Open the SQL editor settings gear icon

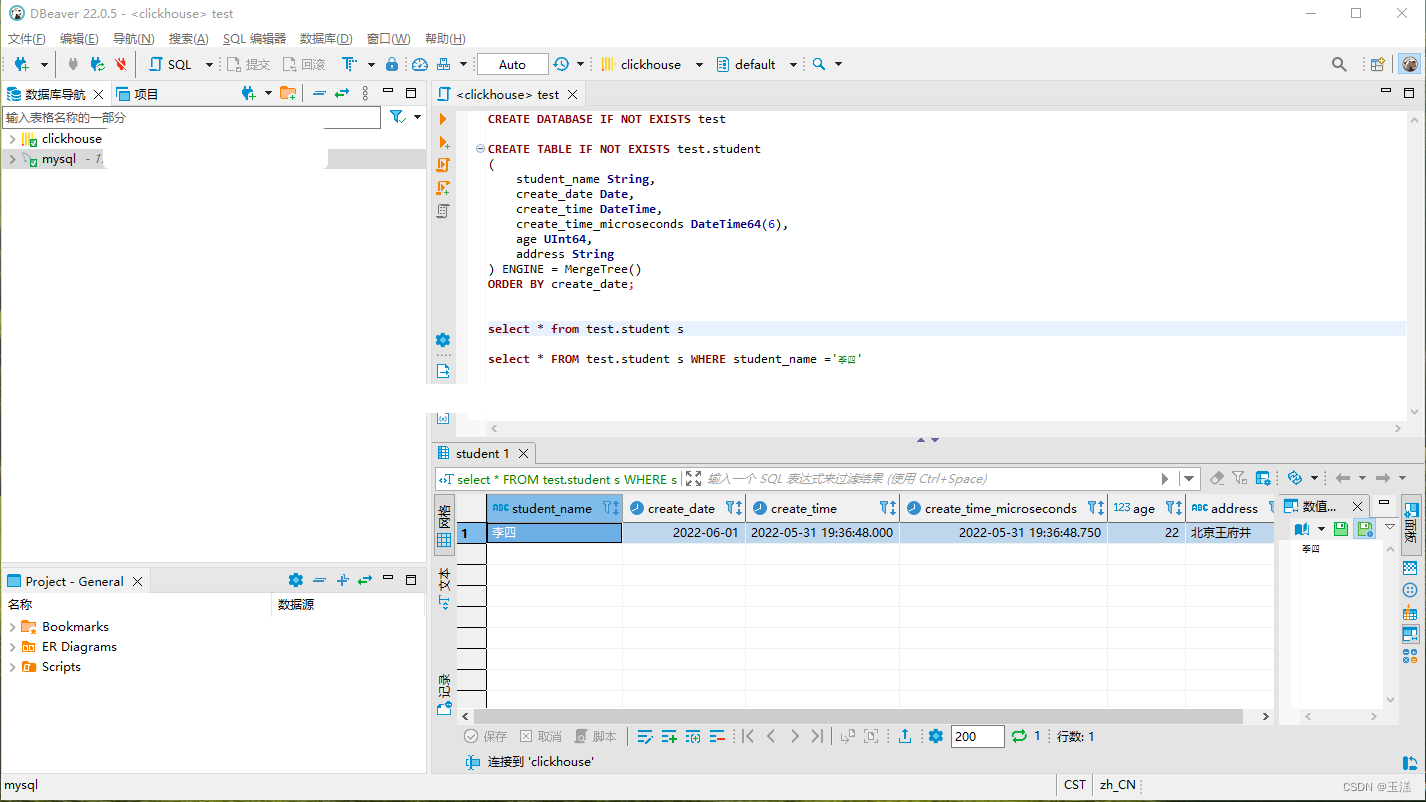tap(443, 340)
